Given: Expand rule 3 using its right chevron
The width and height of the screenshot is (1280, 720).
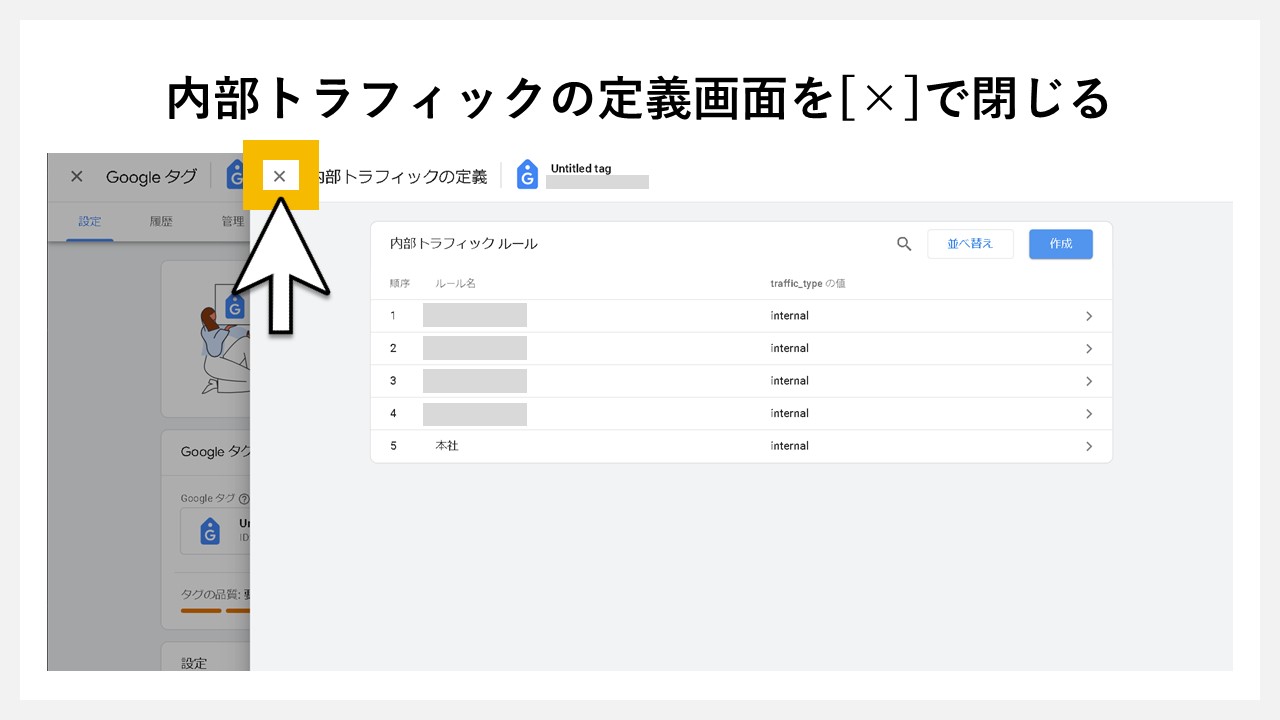Looking at the screenshot, I should (x=1089, y=380).
